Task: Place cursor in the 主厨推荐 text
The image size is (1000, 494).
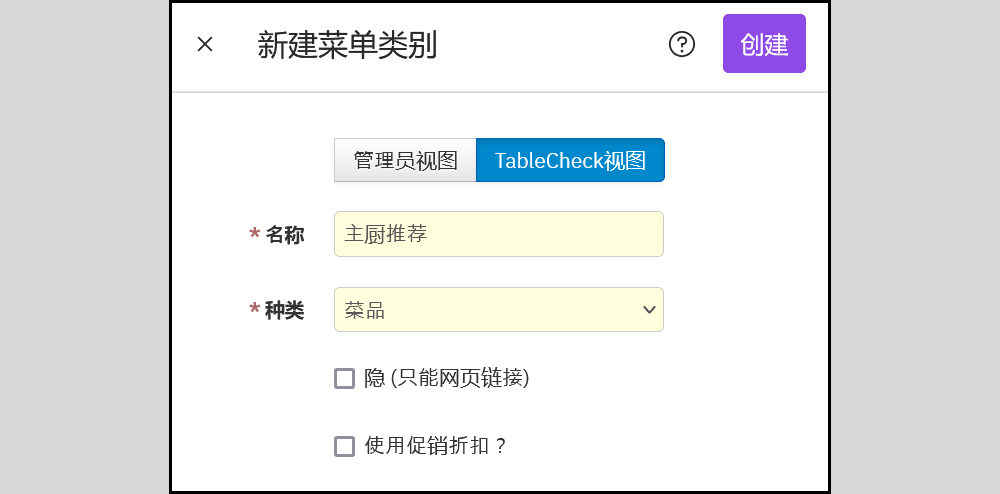Action: 385,234
